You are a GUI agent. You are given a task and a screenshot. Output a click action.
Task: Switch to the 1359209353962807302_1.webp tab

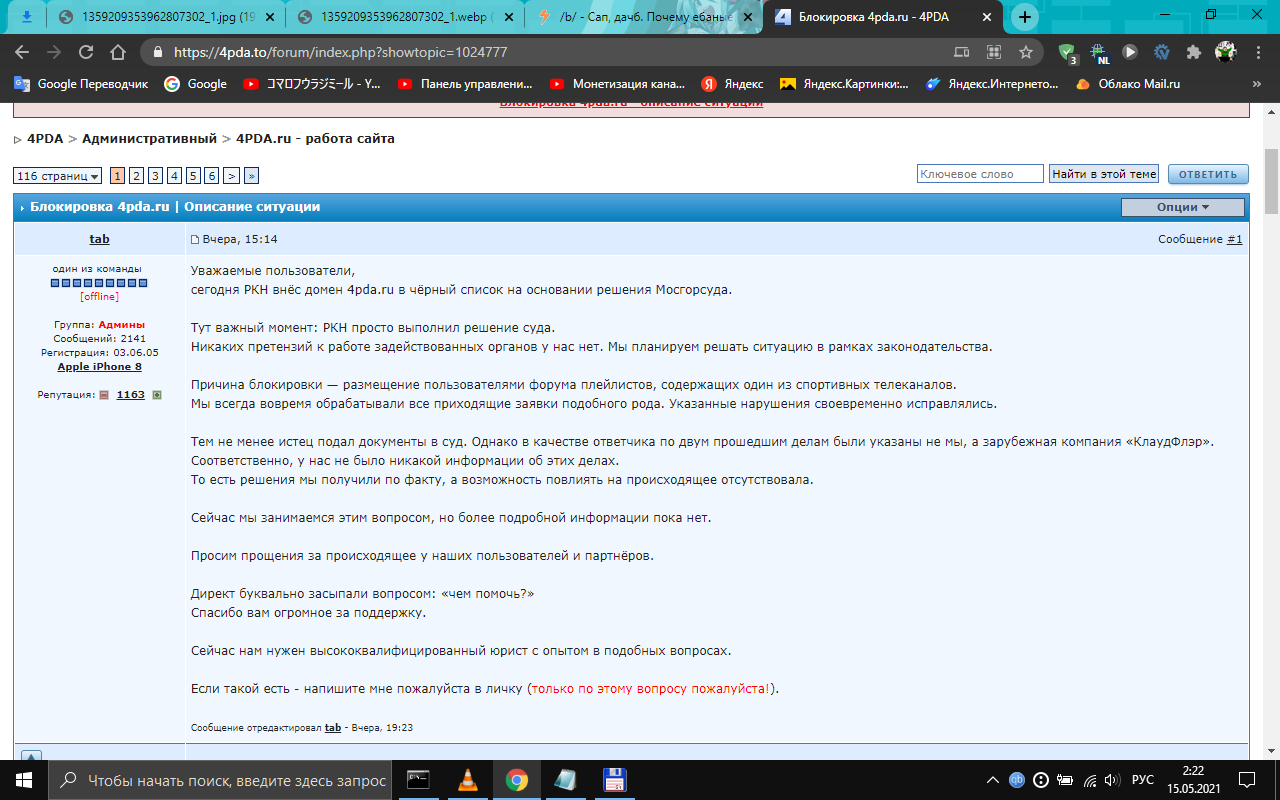[x=405, y=17]
